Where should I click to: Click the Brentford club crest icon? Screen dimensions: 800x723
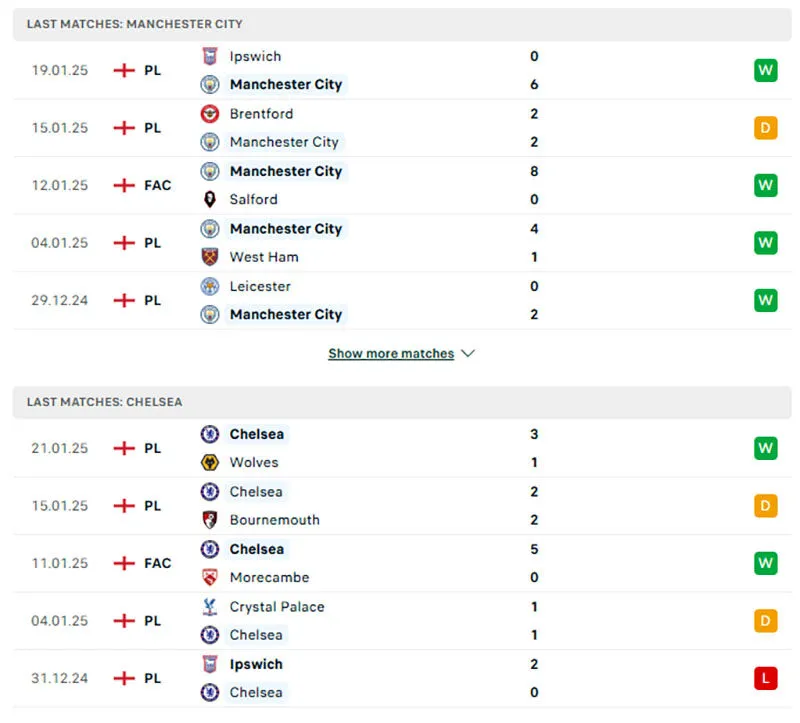[x=210, y=113]
